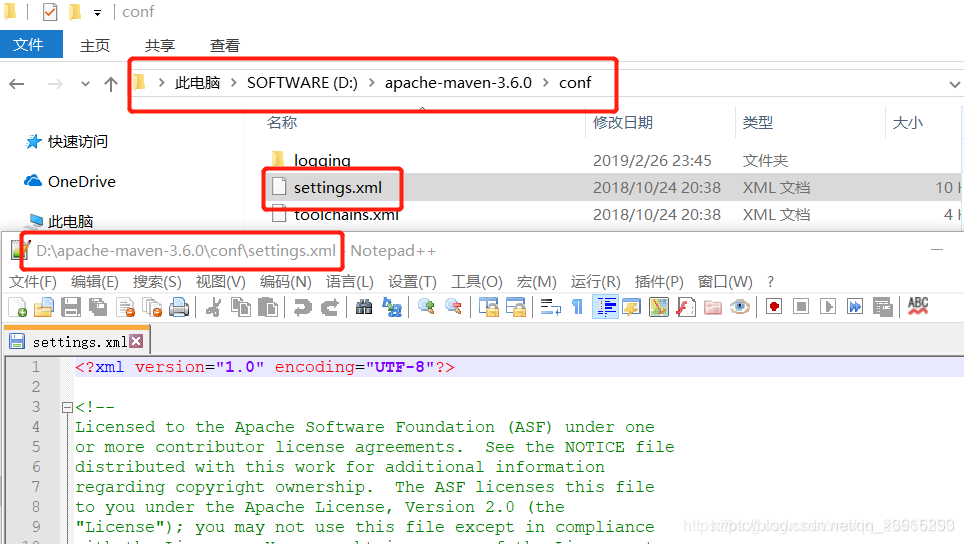Click the Stop Recording macro icon

pyautogui.click(x=801, y=307)
